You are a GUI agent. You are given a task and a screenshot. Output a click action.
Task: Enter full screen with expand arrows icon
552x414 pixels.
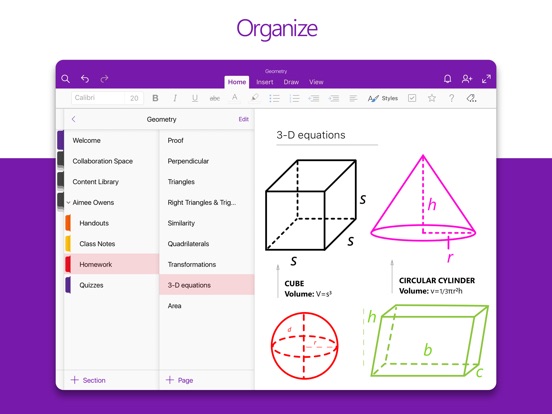click(x=486, y=79)
